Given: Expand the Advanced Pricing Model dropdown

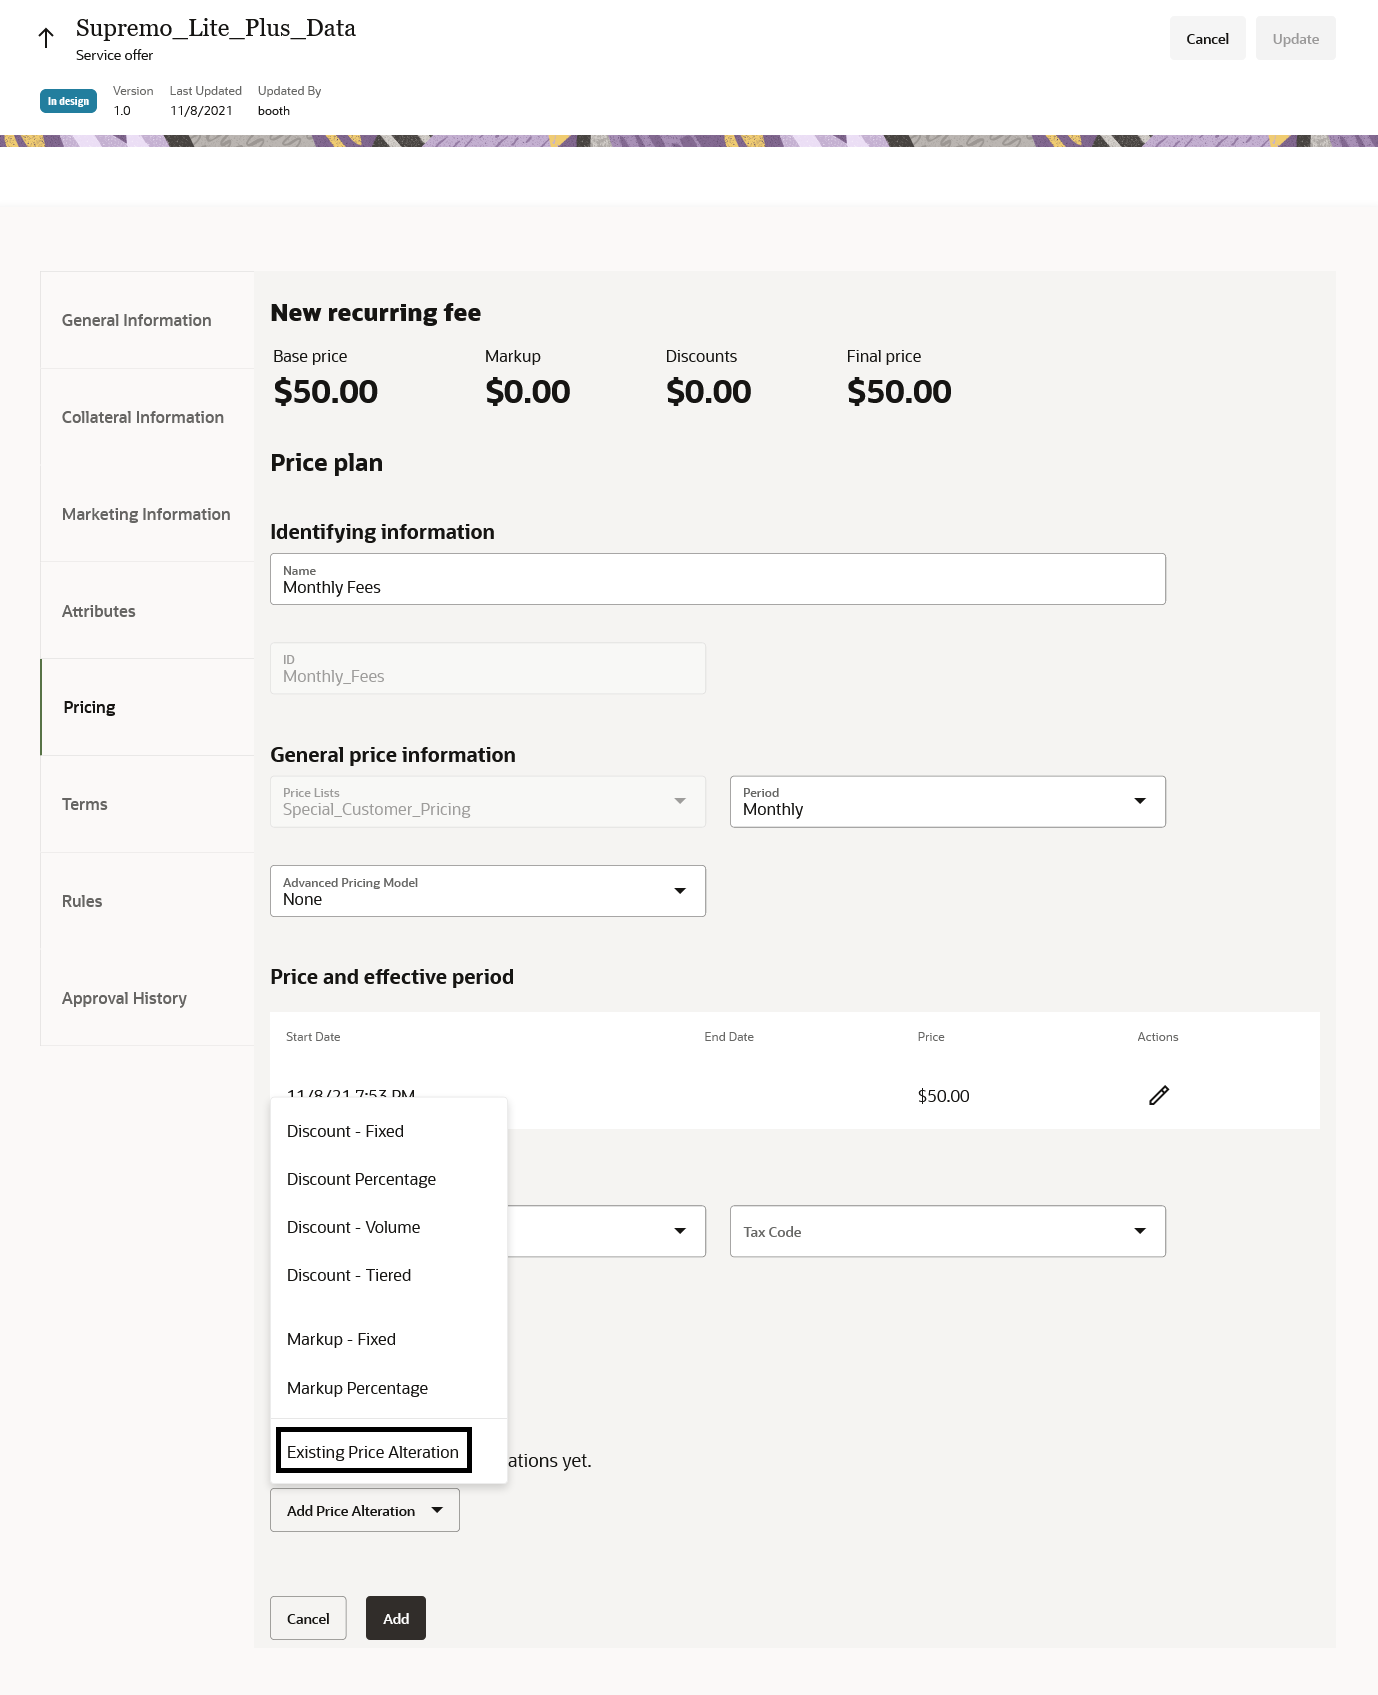Looking at the screenshot, I should (x=487, y=891).
